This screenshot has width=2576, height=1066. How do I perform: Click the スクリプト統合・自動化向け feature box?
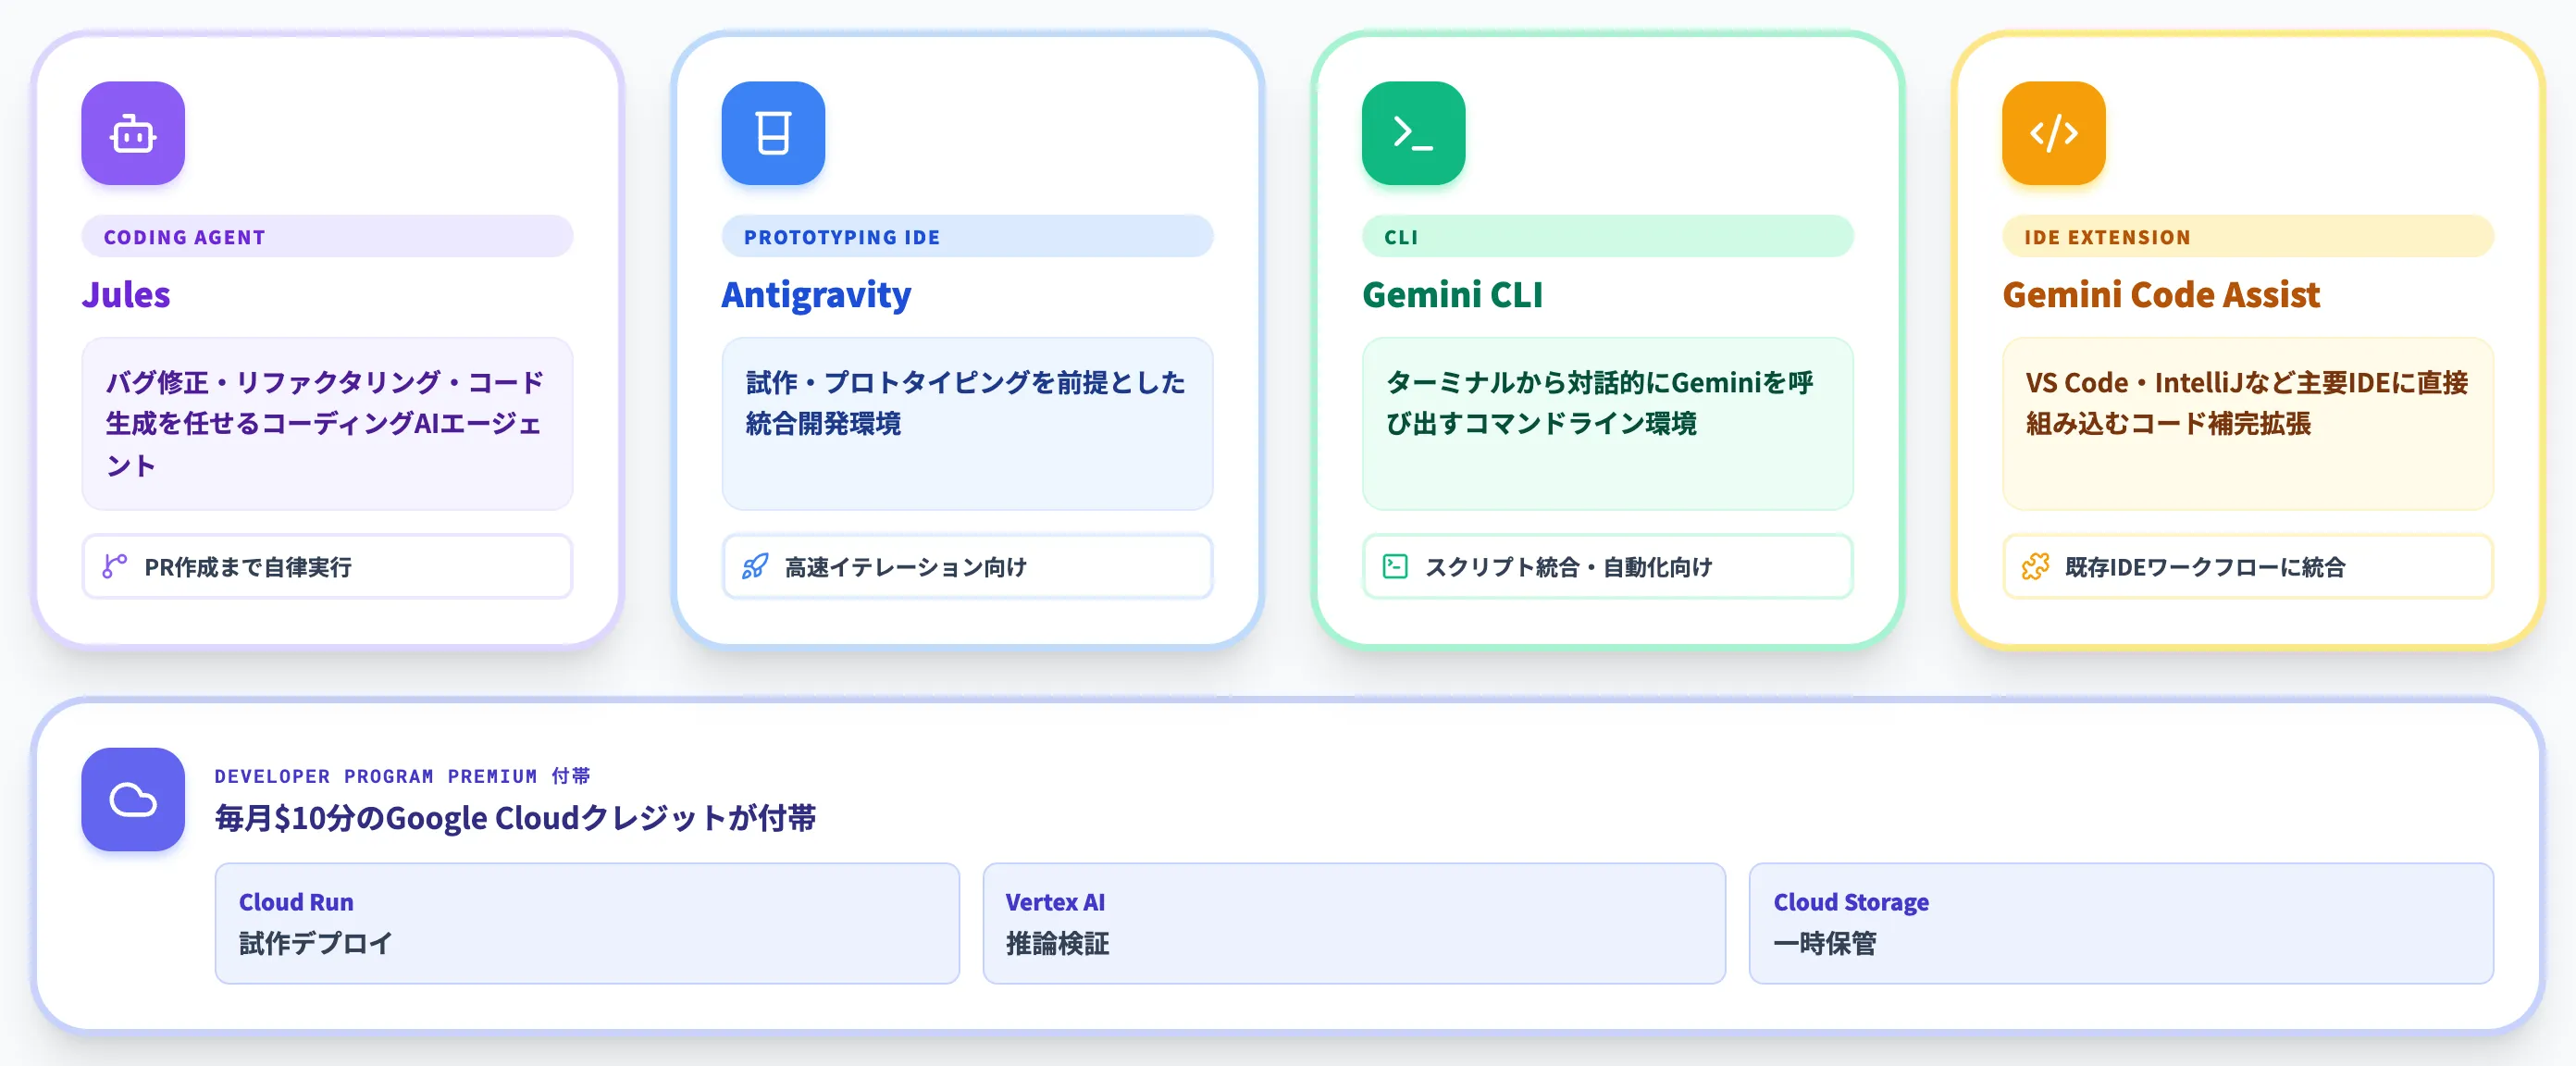coord(1607,566)
